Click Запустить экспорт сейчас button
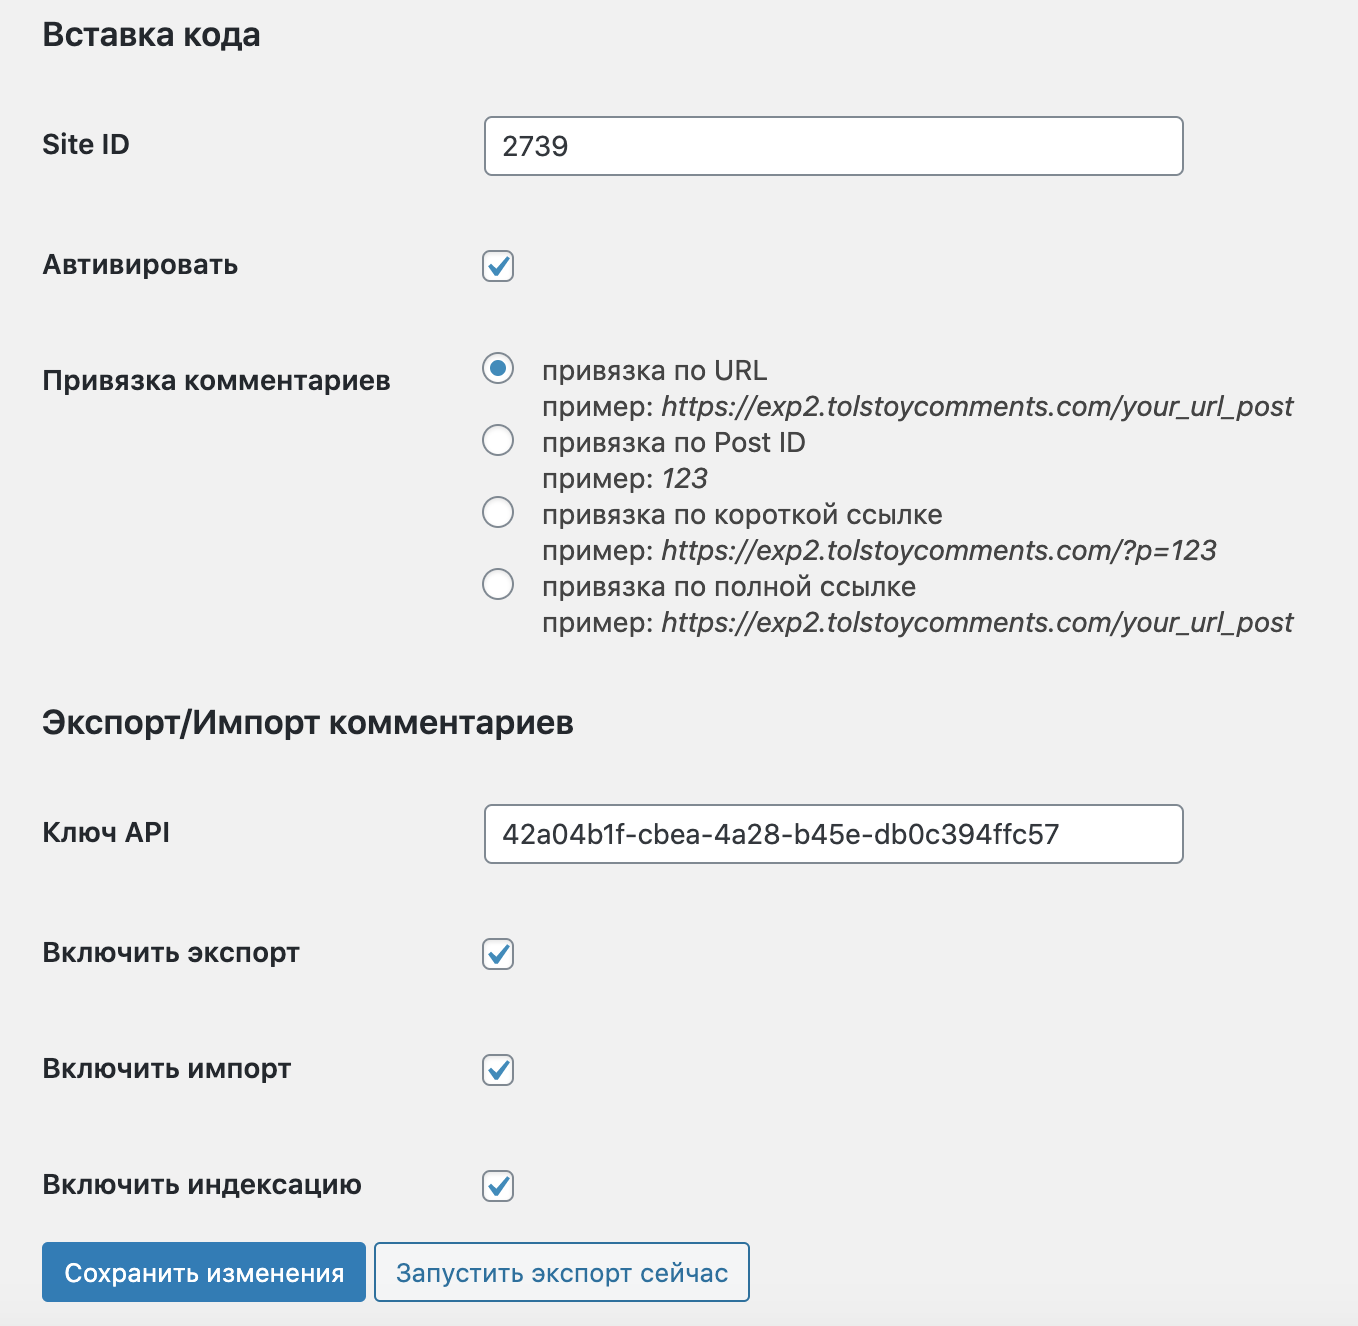Image resolution: width=1358 pixels, height=1326 pixels. pyautogui.click(x=562, y=1272)
